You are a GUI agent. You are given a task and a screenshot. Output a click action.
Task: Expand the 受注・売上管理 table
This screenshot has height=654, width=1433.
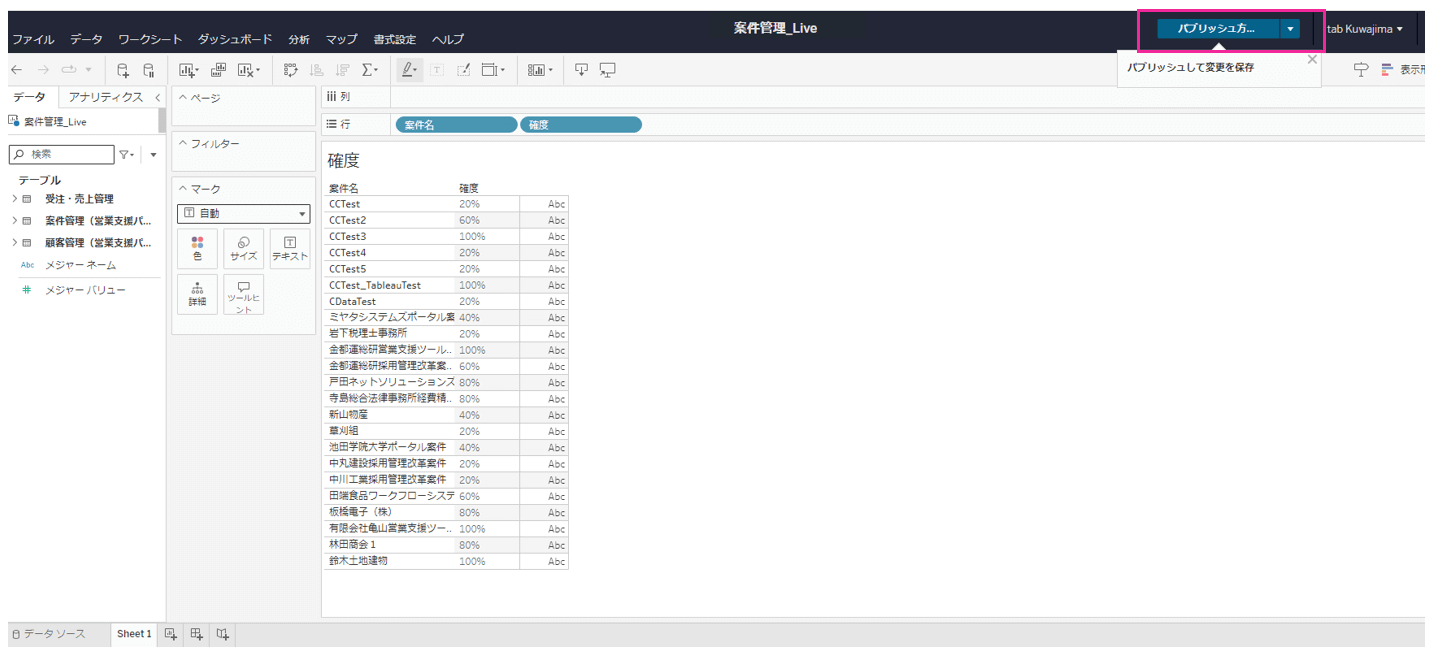(x=14, y=199)
